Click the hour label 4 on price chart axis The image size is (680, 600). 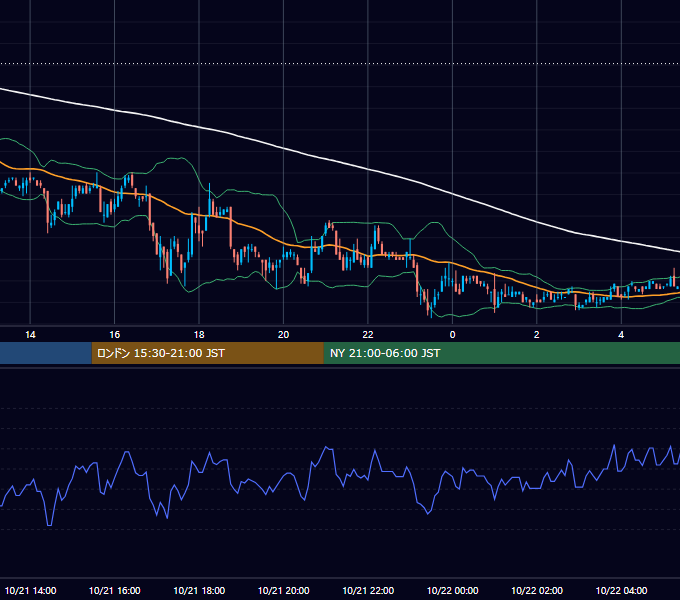[621, 335]
